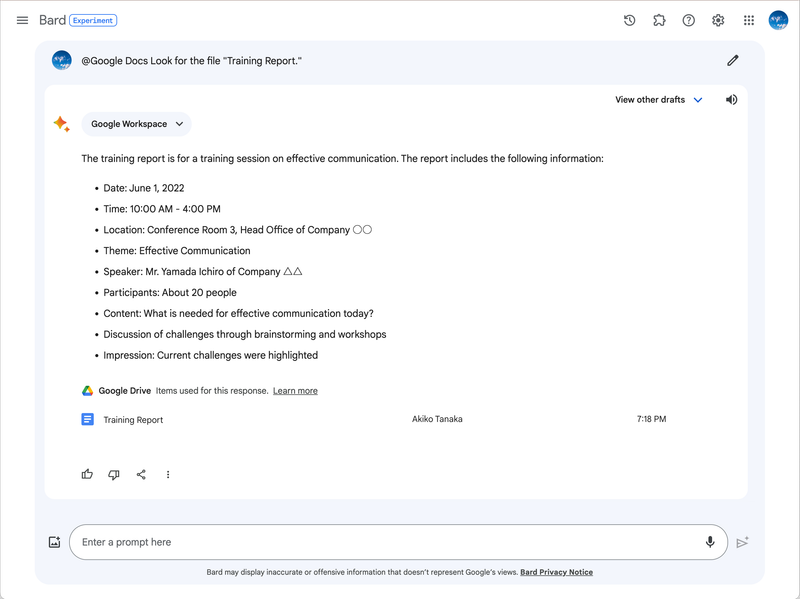
Task: Submit the prompt with send icon
Action: click(743, 542)
